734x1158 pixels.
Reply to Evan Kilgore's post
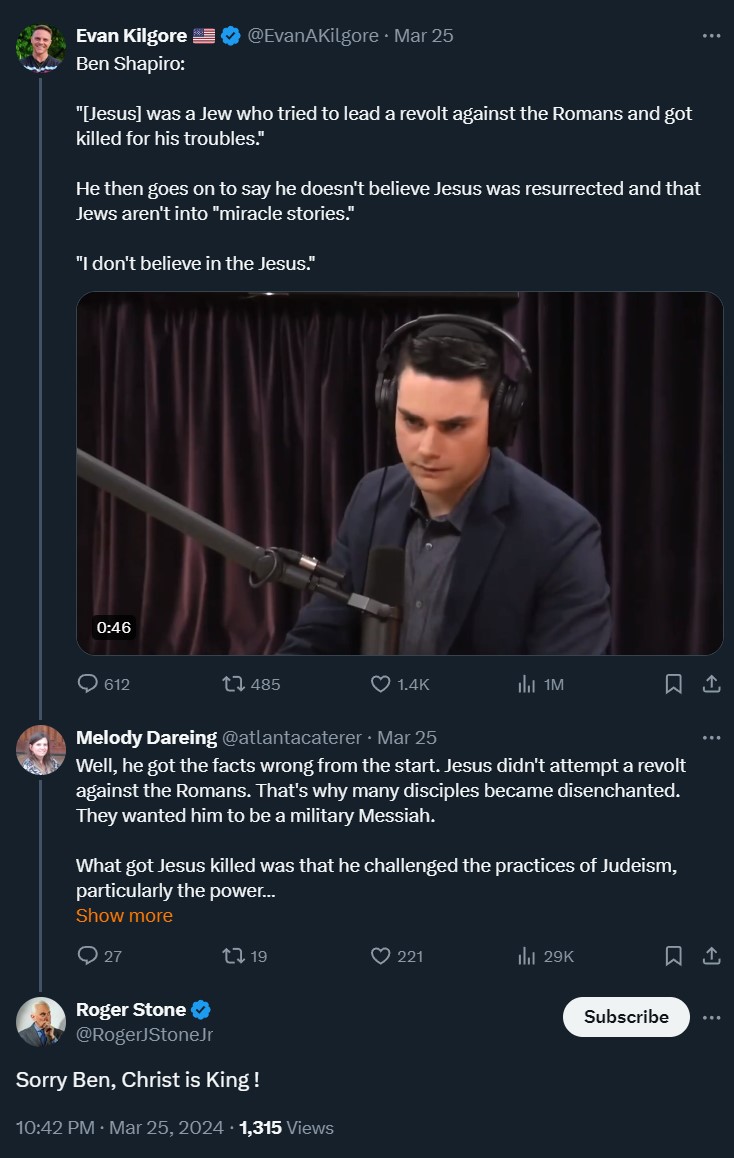click(88, 684)
